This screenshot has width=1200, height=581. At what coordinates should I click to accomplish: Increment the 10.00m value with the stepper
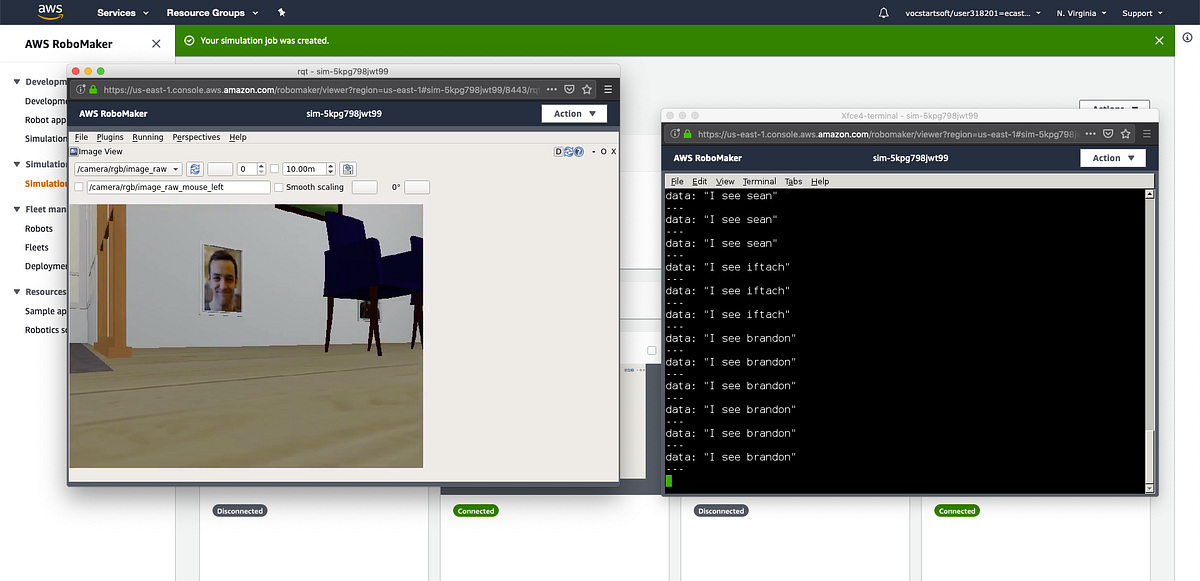329,164
